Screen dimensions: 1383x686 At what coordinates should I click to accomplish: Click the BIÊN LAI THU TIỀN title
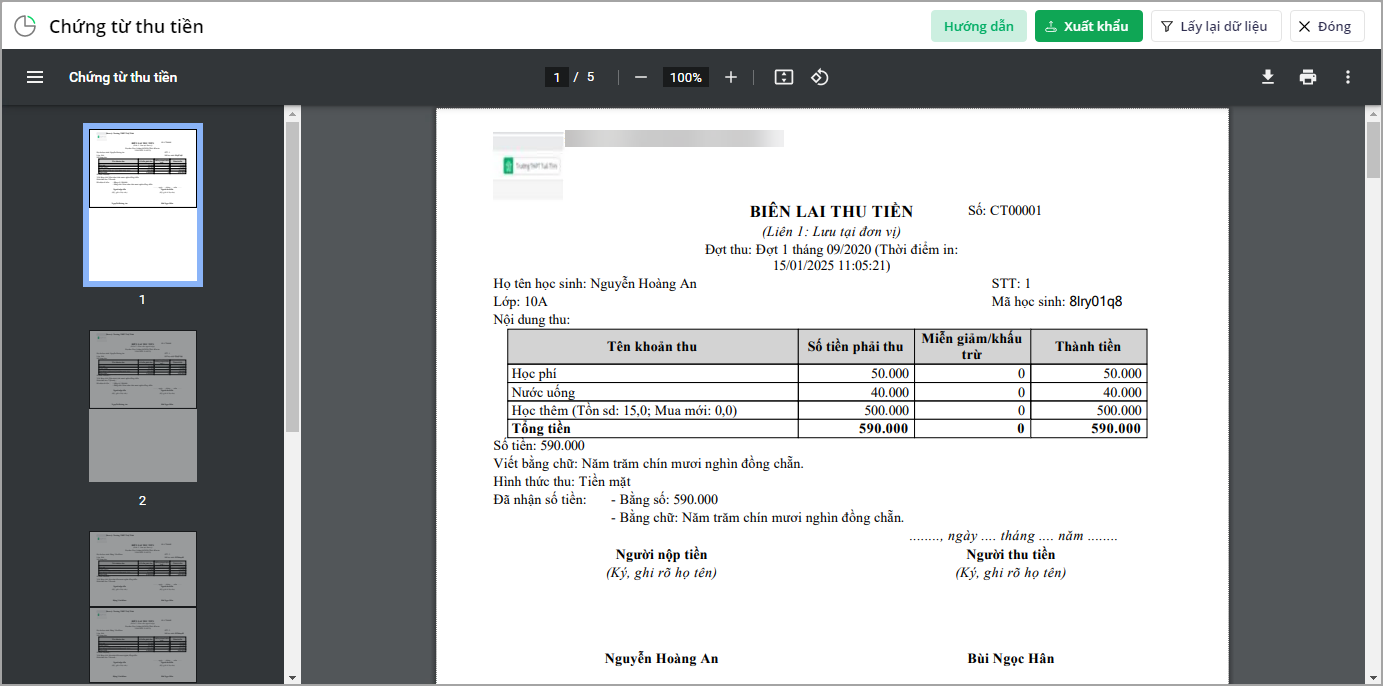pos(831,211)
